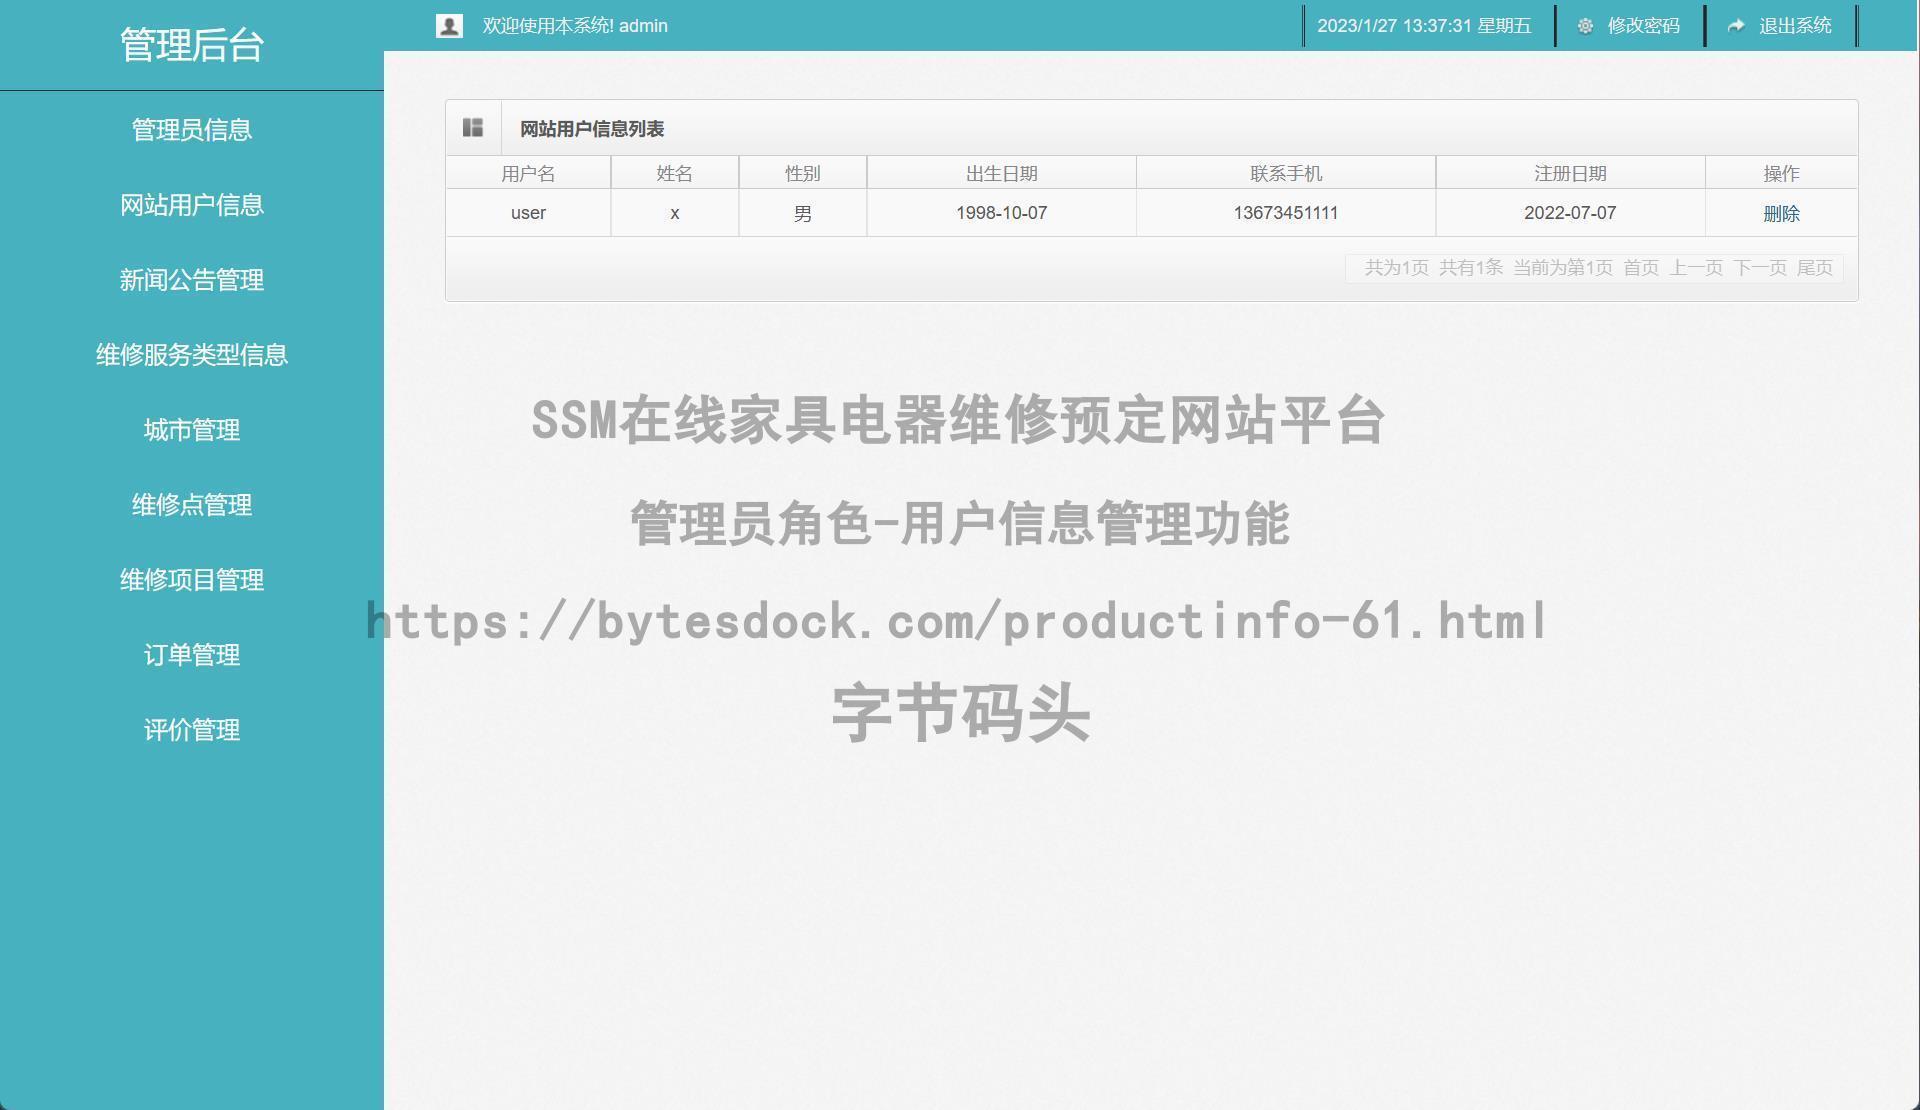Open 新闻公告管理 in the sidebar
Viewport: 1920px width, 1110px height.
(x=191, y=280)
